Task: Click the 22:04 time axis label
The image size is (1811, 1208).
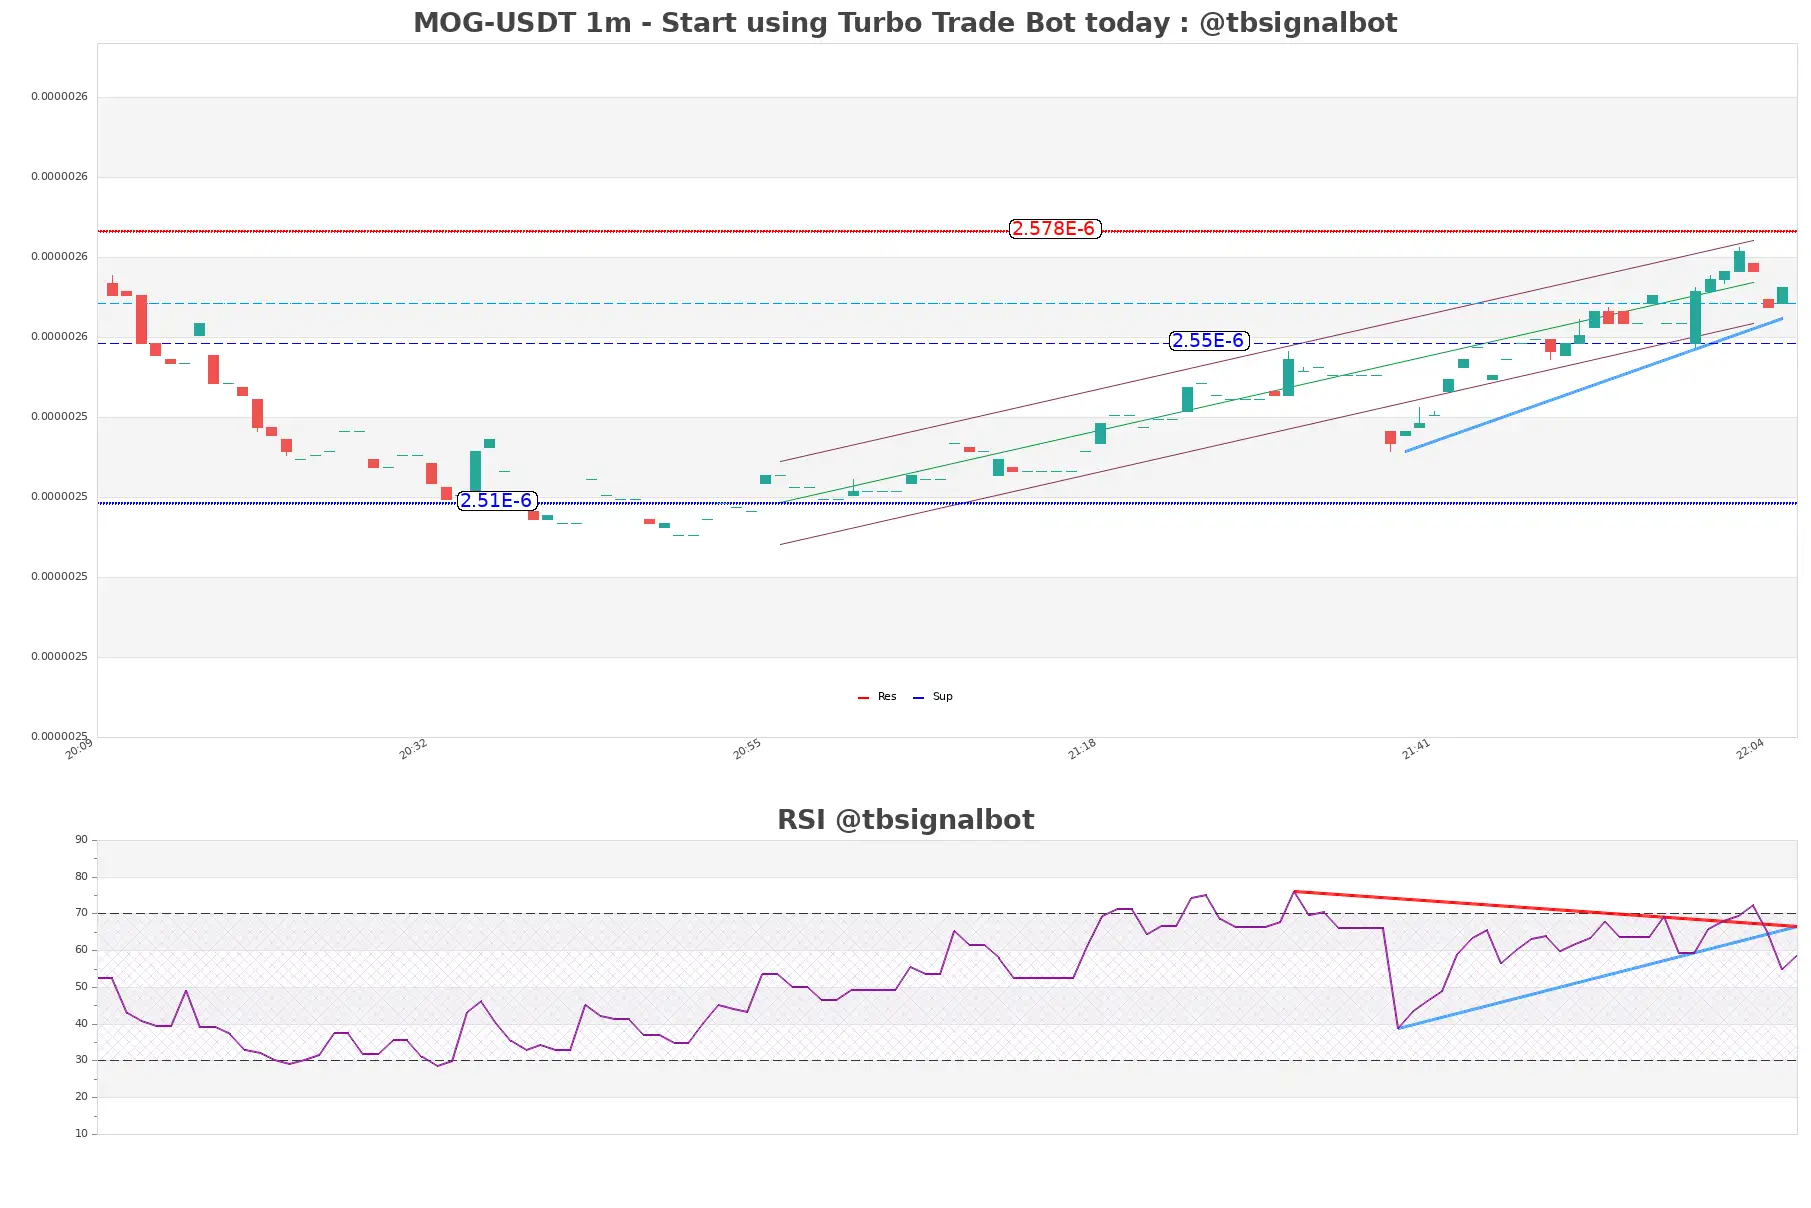Action: click(1750, 749)
